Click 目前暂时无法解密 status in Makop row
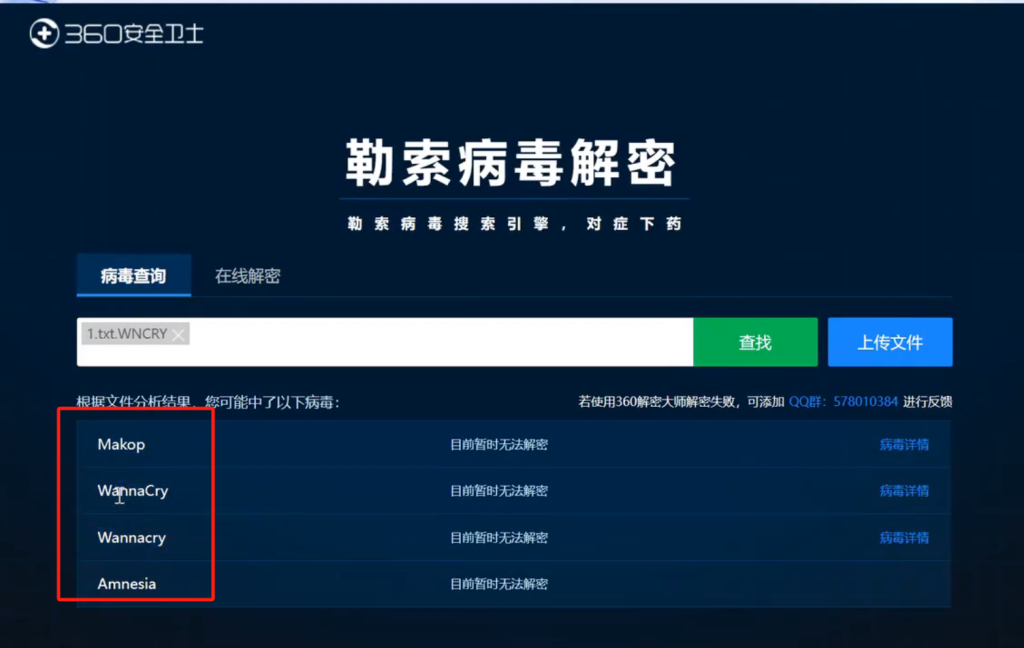The image size is (1024, 648). (499, 445)
